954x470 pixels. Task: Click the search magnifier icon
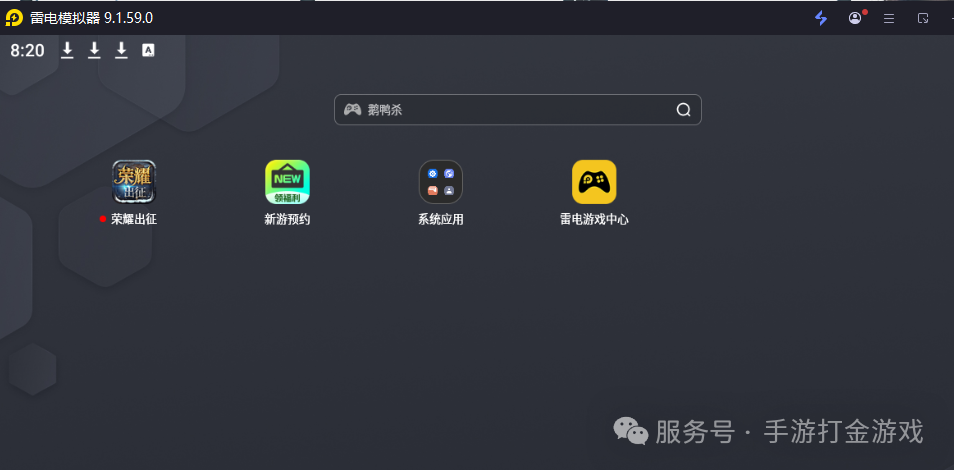[683, 110]
